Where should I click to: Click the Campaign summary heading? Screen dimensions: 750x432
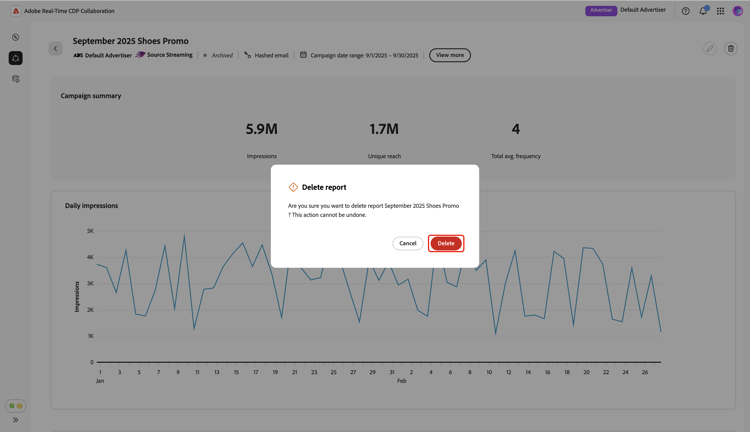coord(91,96)
